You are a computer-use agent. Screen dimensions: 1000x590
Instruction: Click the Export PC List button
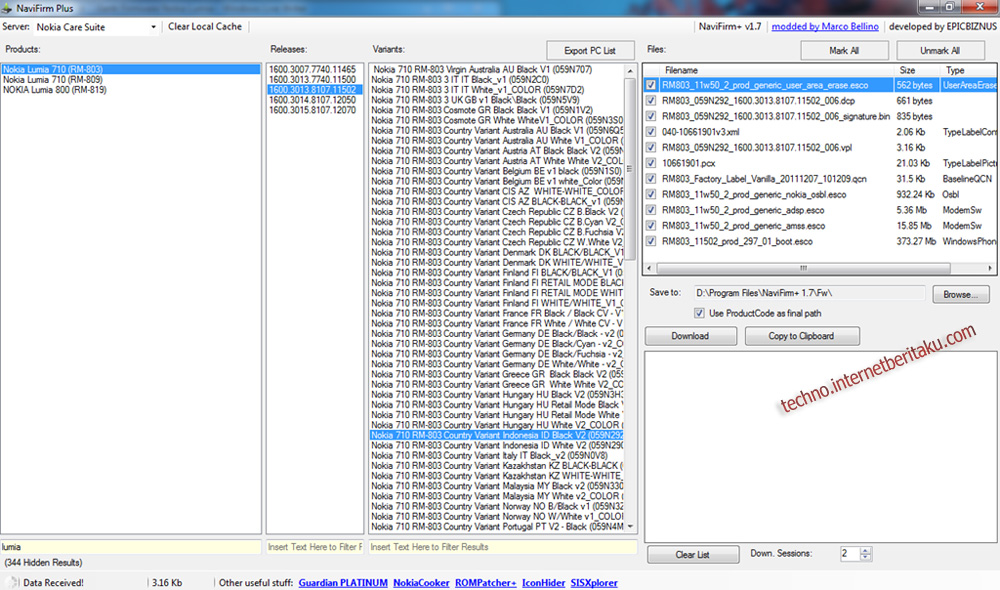click(x=590, y=50)
